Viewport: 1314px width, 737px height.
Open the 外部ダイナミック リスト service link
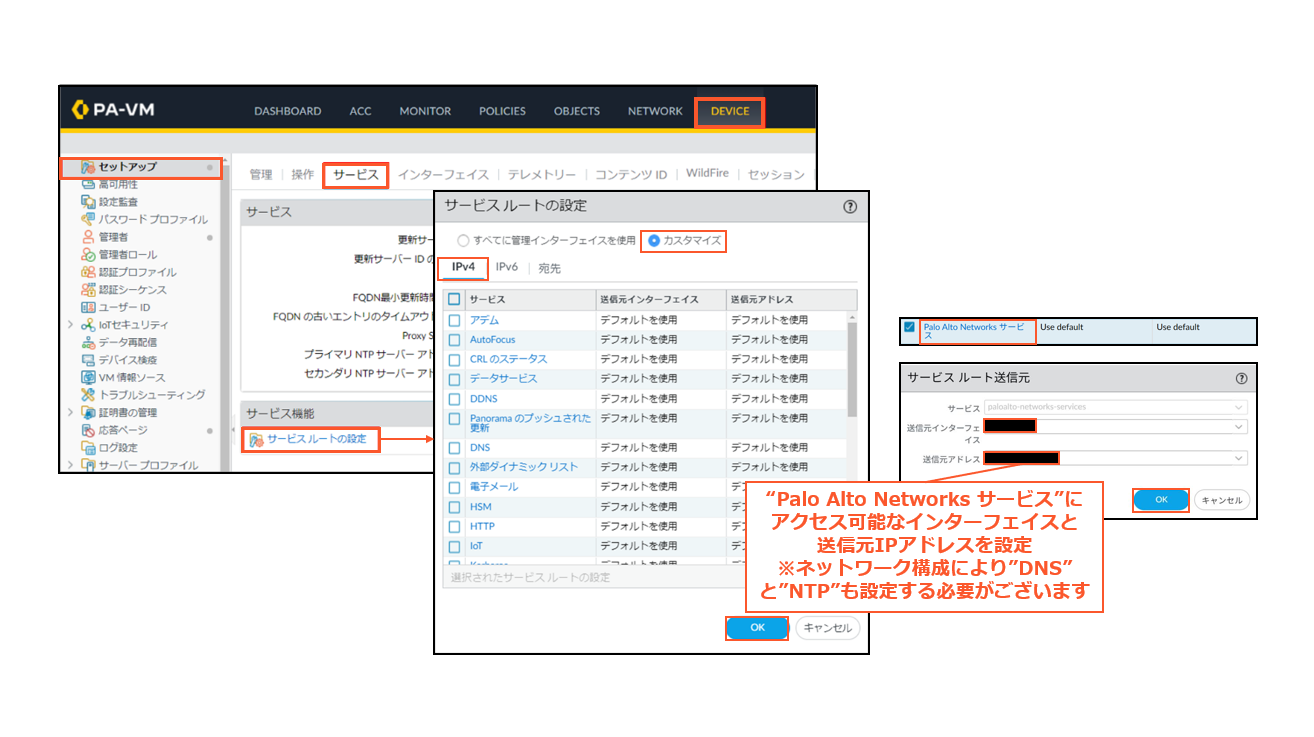524,467
